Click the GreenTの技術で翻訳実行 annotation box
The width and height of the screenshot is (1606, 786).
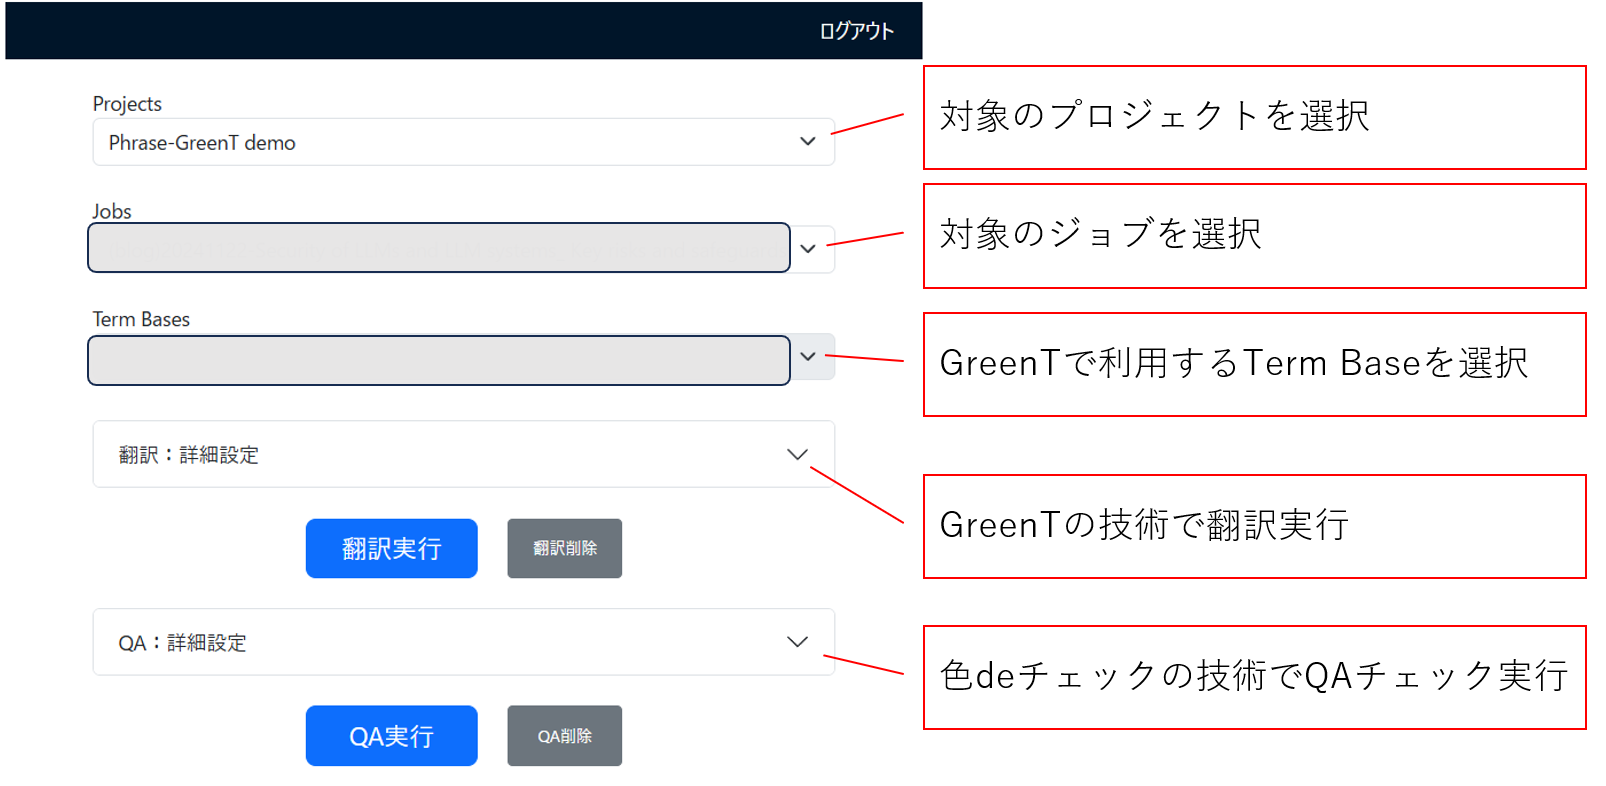pos(1254,526)
